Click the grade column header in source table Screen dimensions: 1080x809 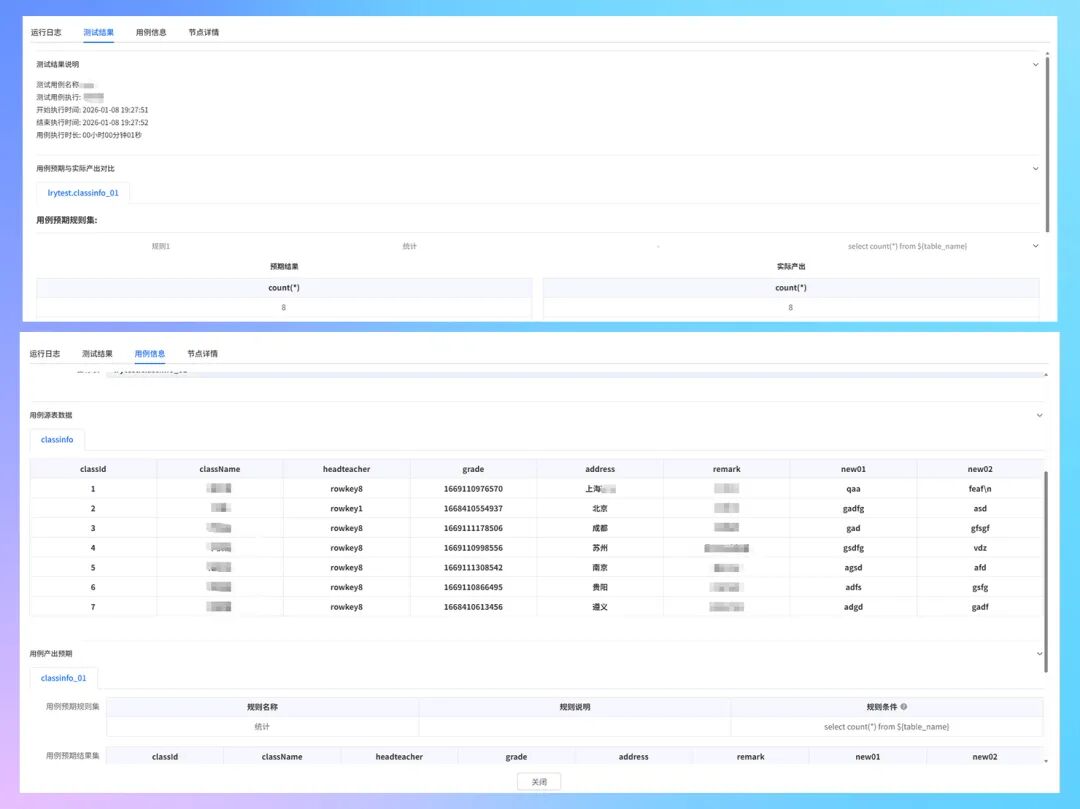pyautogui.click(x=473, y=469)
